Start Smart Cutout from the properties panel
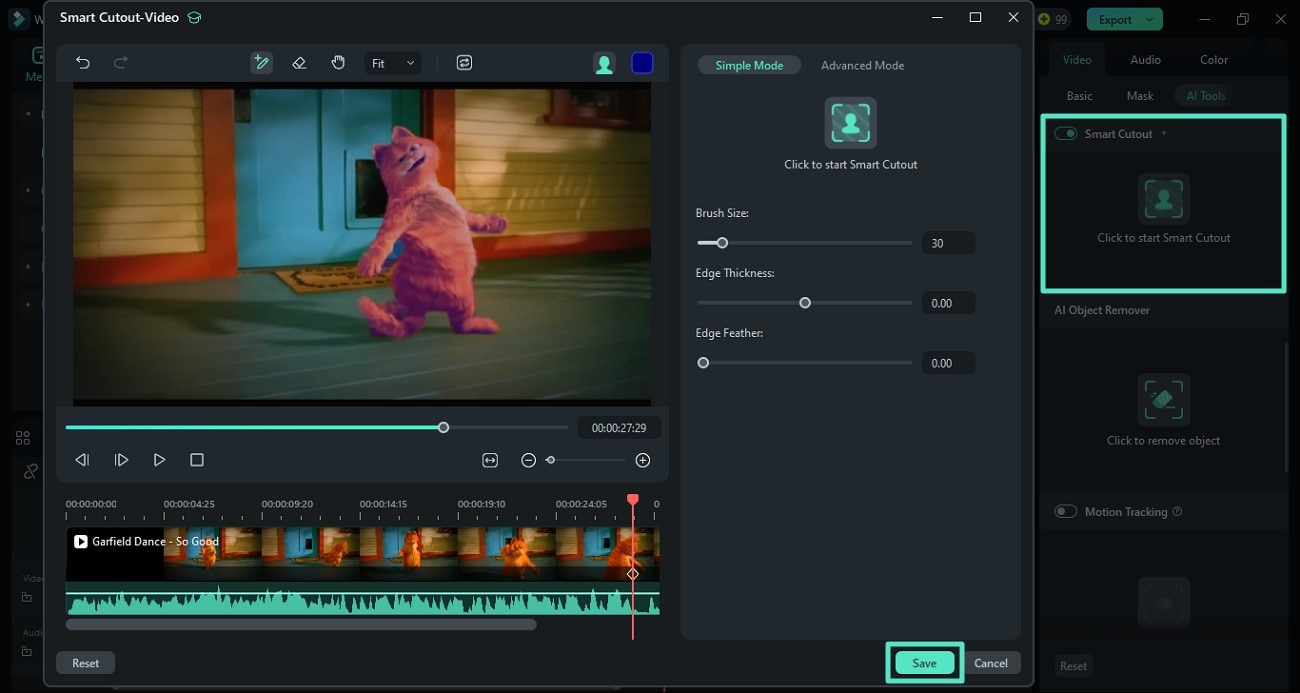This screenshot has width=1300, height=693. coord(1164,199)
